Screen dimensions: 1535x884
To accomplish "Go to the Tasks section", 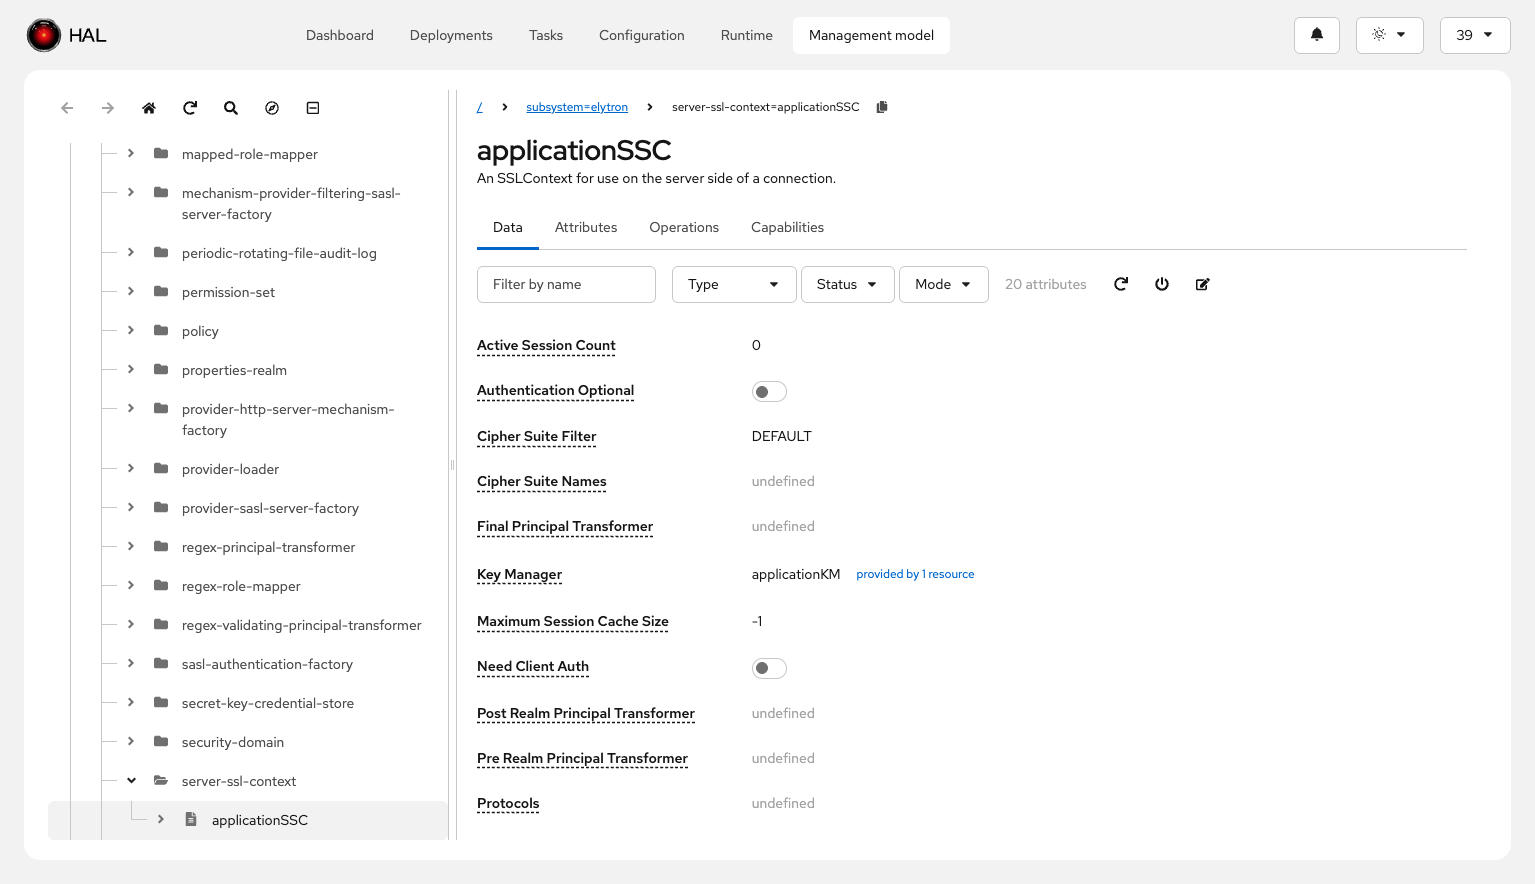I will coord(546,35).
